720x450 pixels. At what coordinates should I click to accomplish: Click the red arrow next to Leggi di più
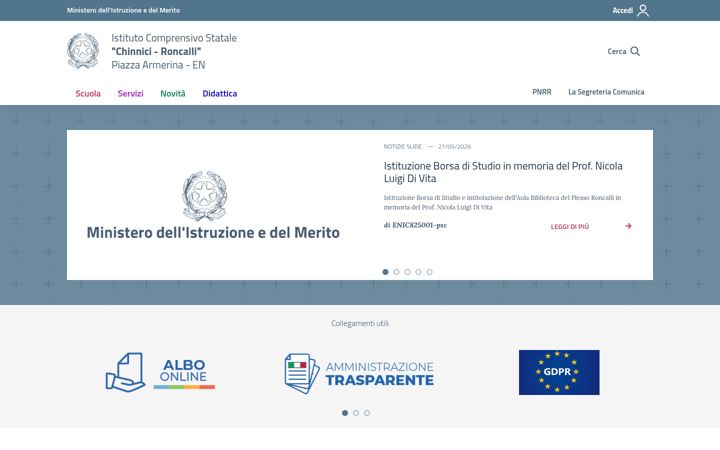pyautogui.click(x=628, y=226)
